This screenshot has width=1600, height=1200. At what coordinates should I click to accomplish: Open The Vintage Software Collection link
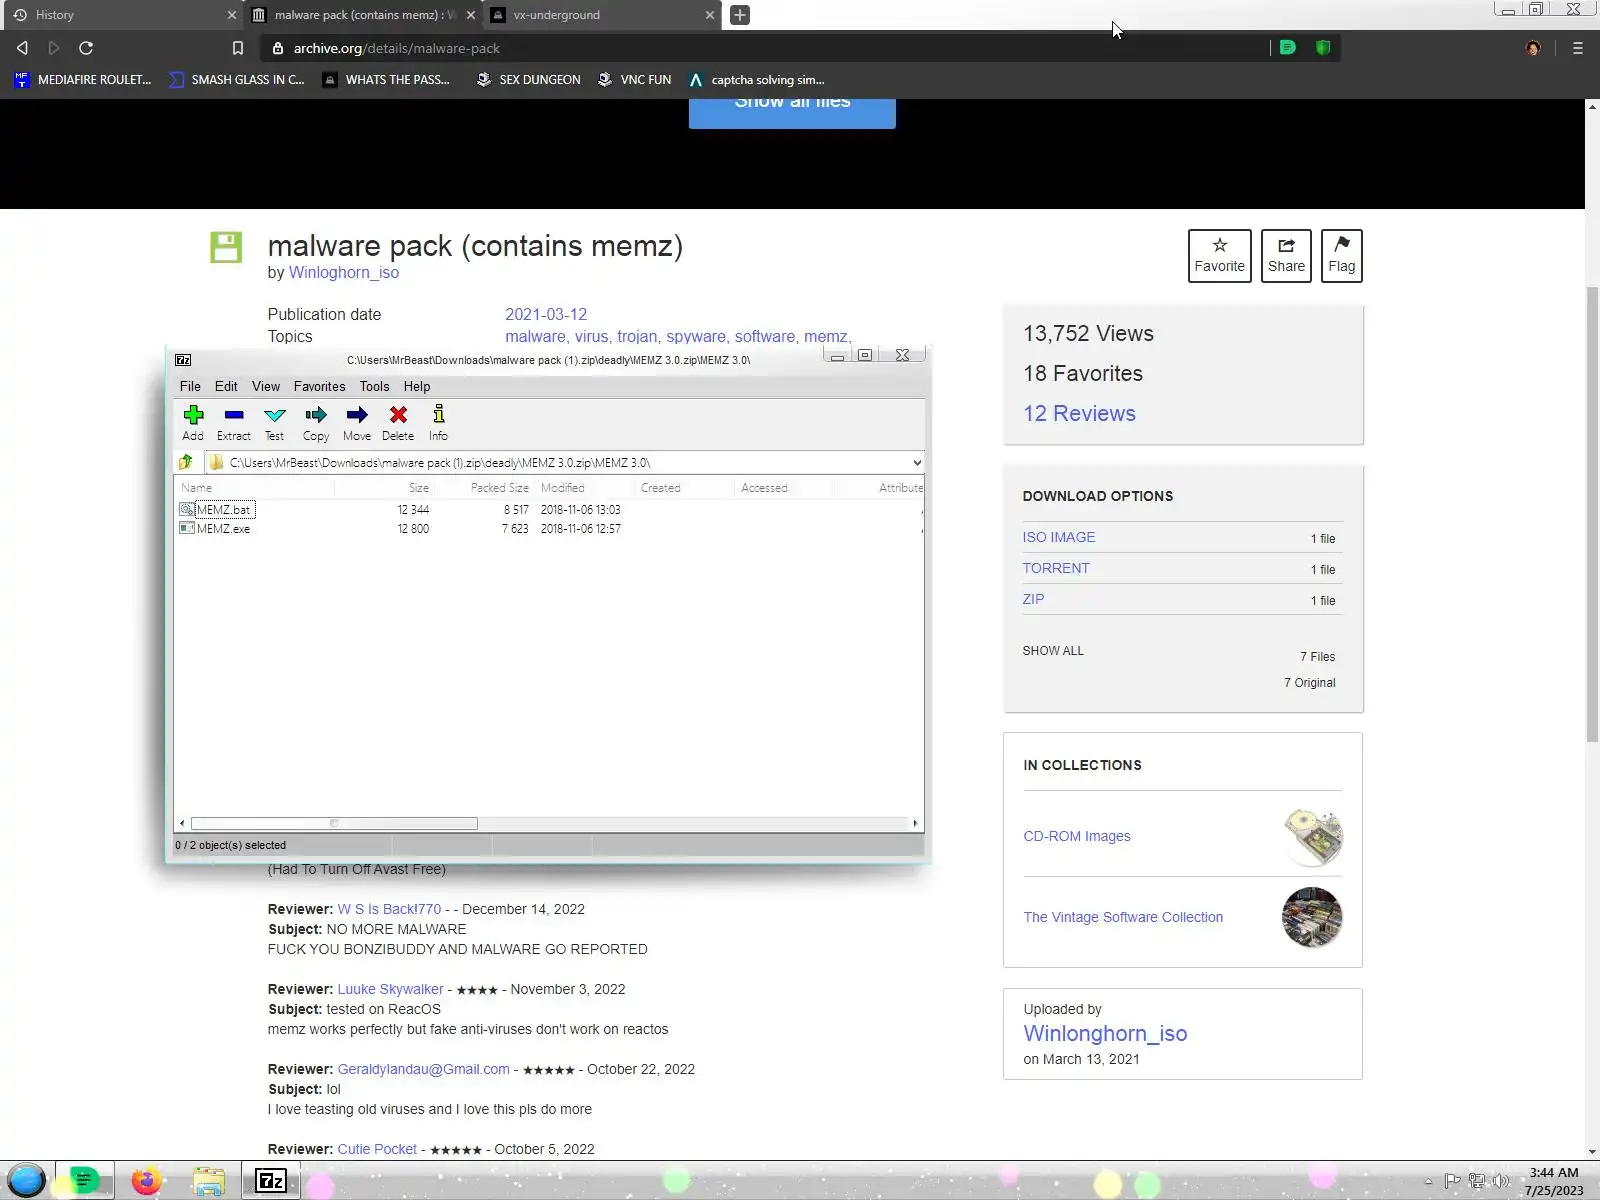1122,917
